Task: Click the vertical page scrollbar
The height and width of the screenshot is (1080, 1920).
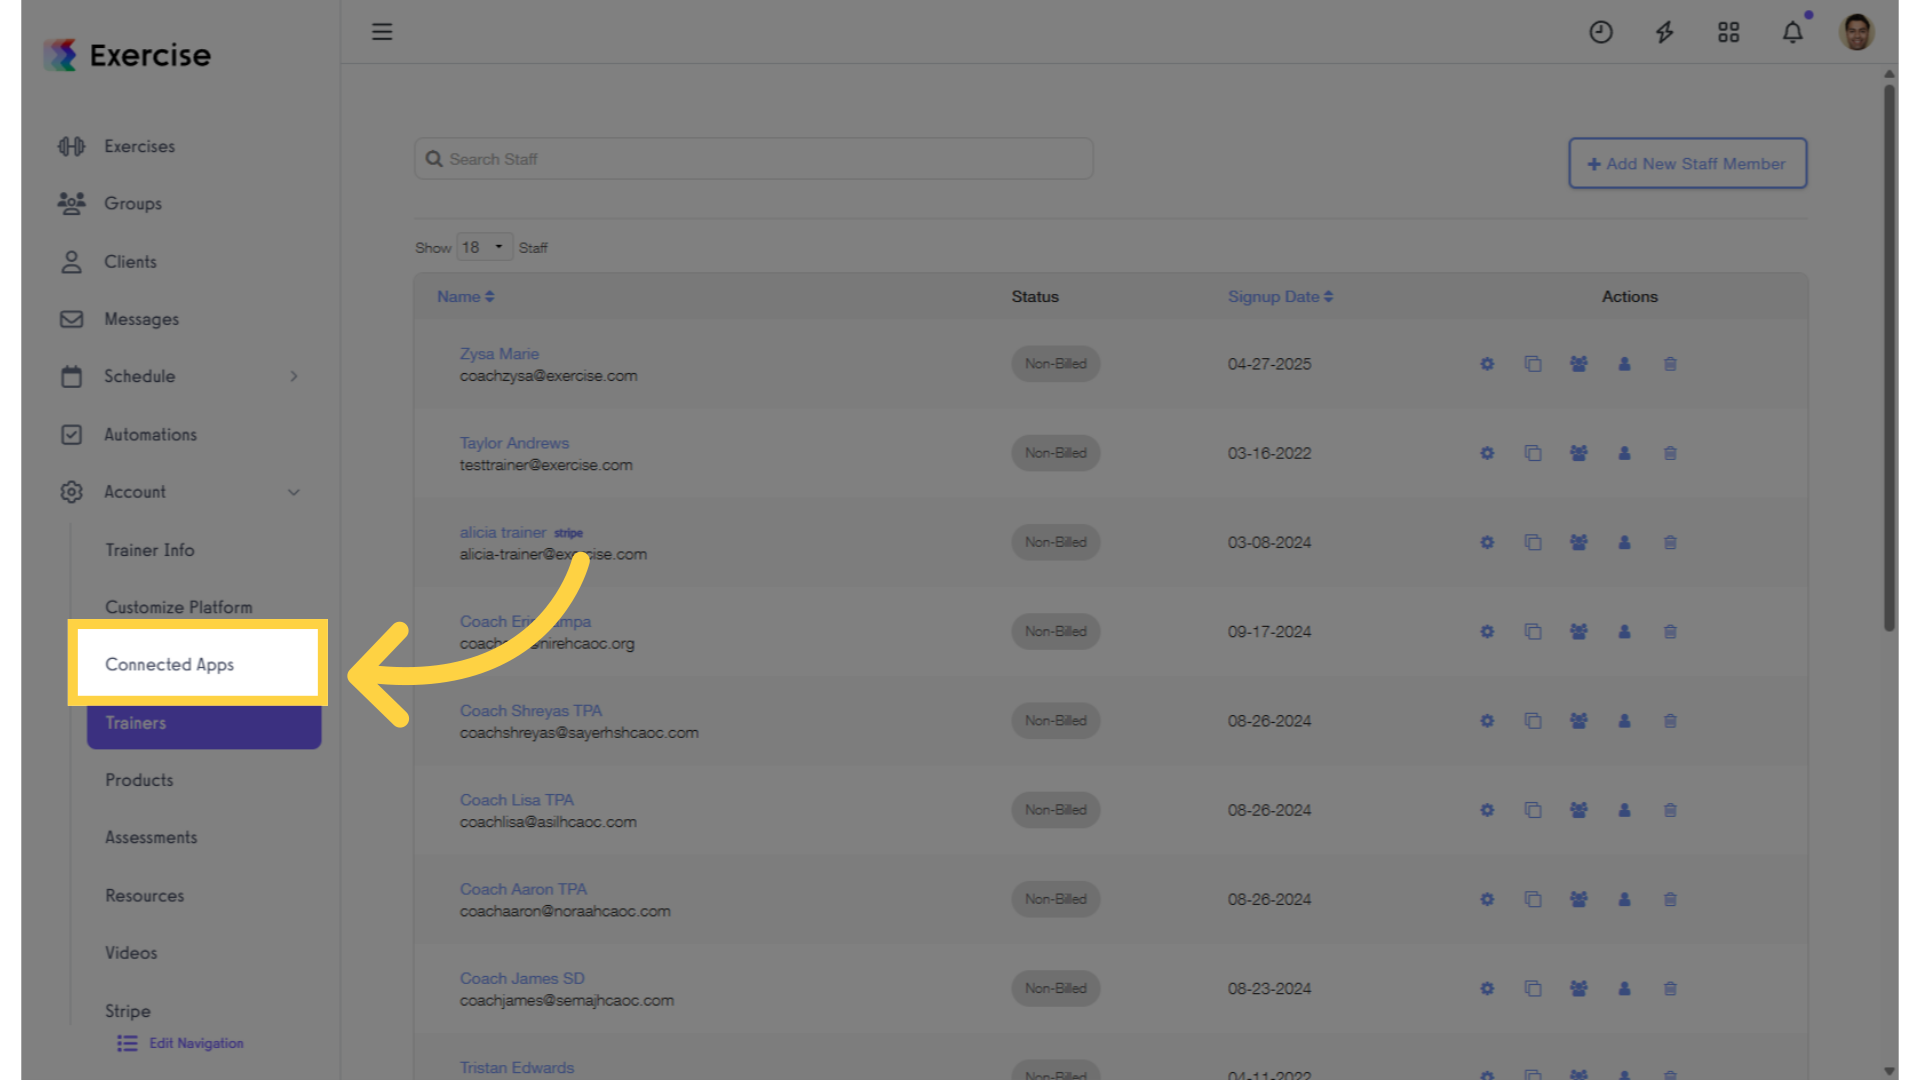Action: point(1890,357)
